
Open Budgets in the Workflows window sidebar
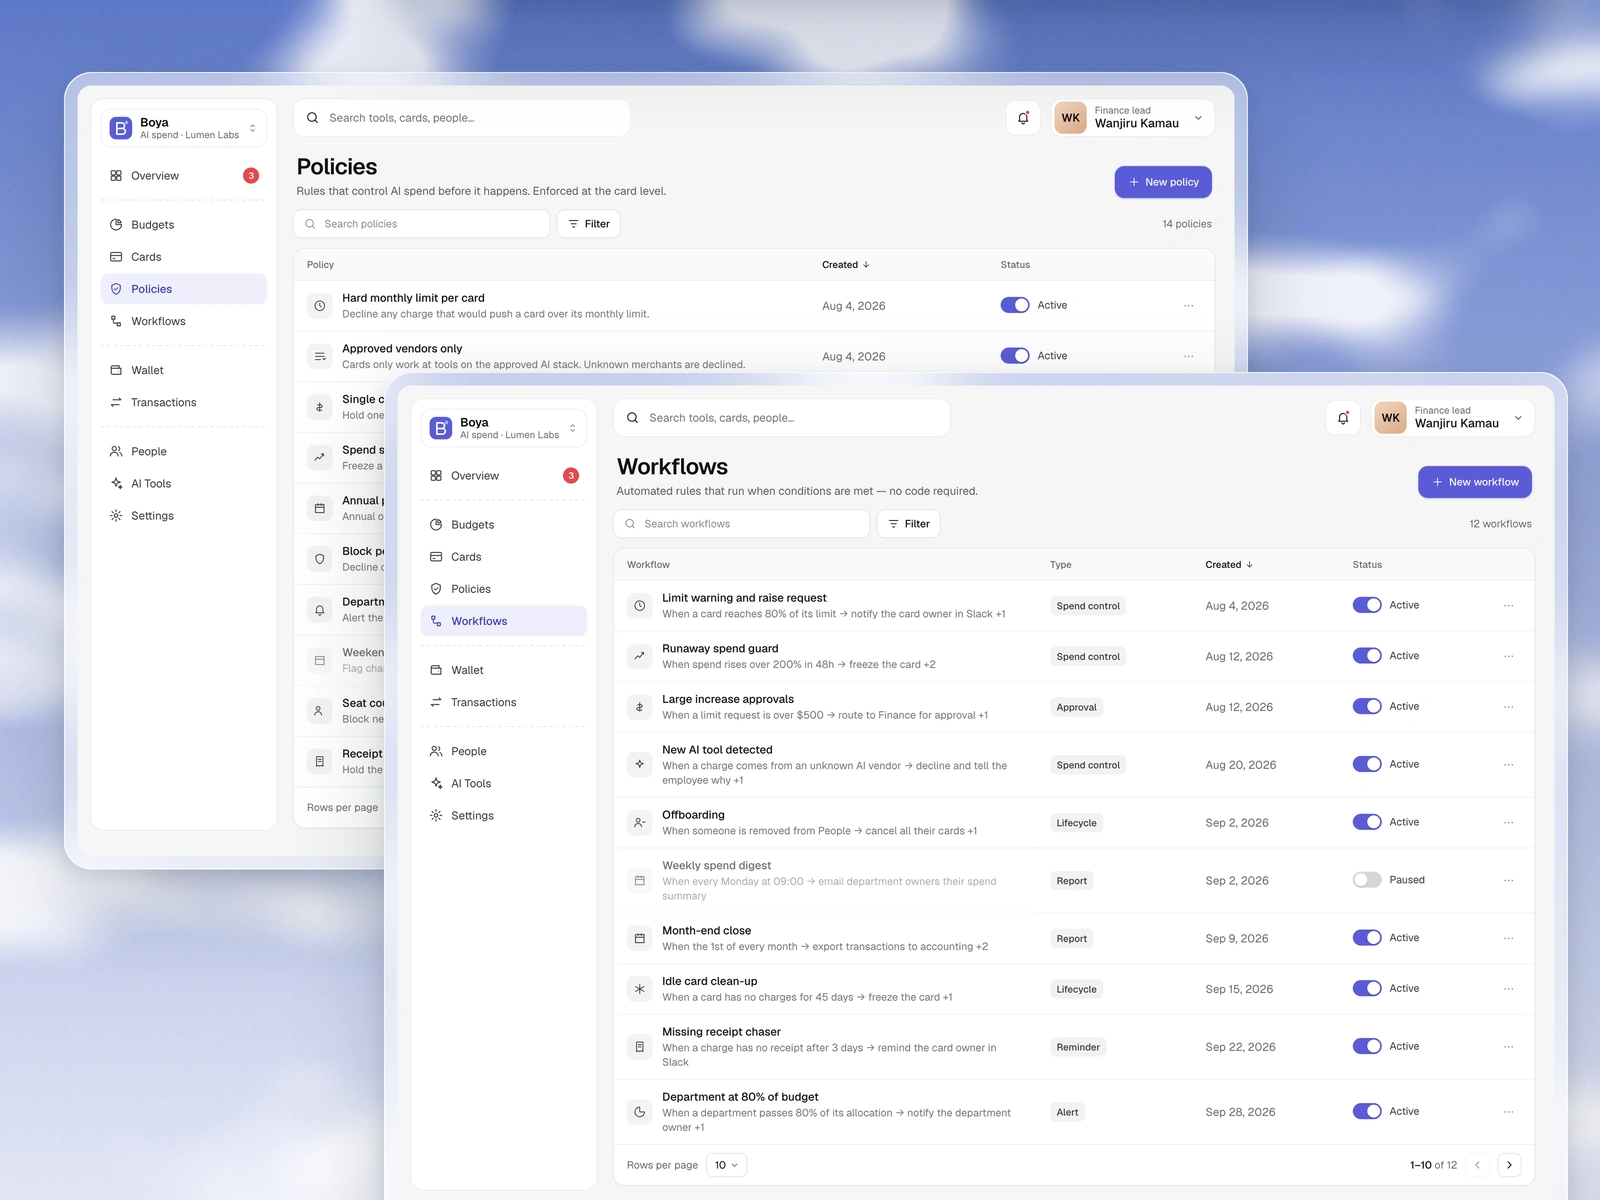(504, 525)
